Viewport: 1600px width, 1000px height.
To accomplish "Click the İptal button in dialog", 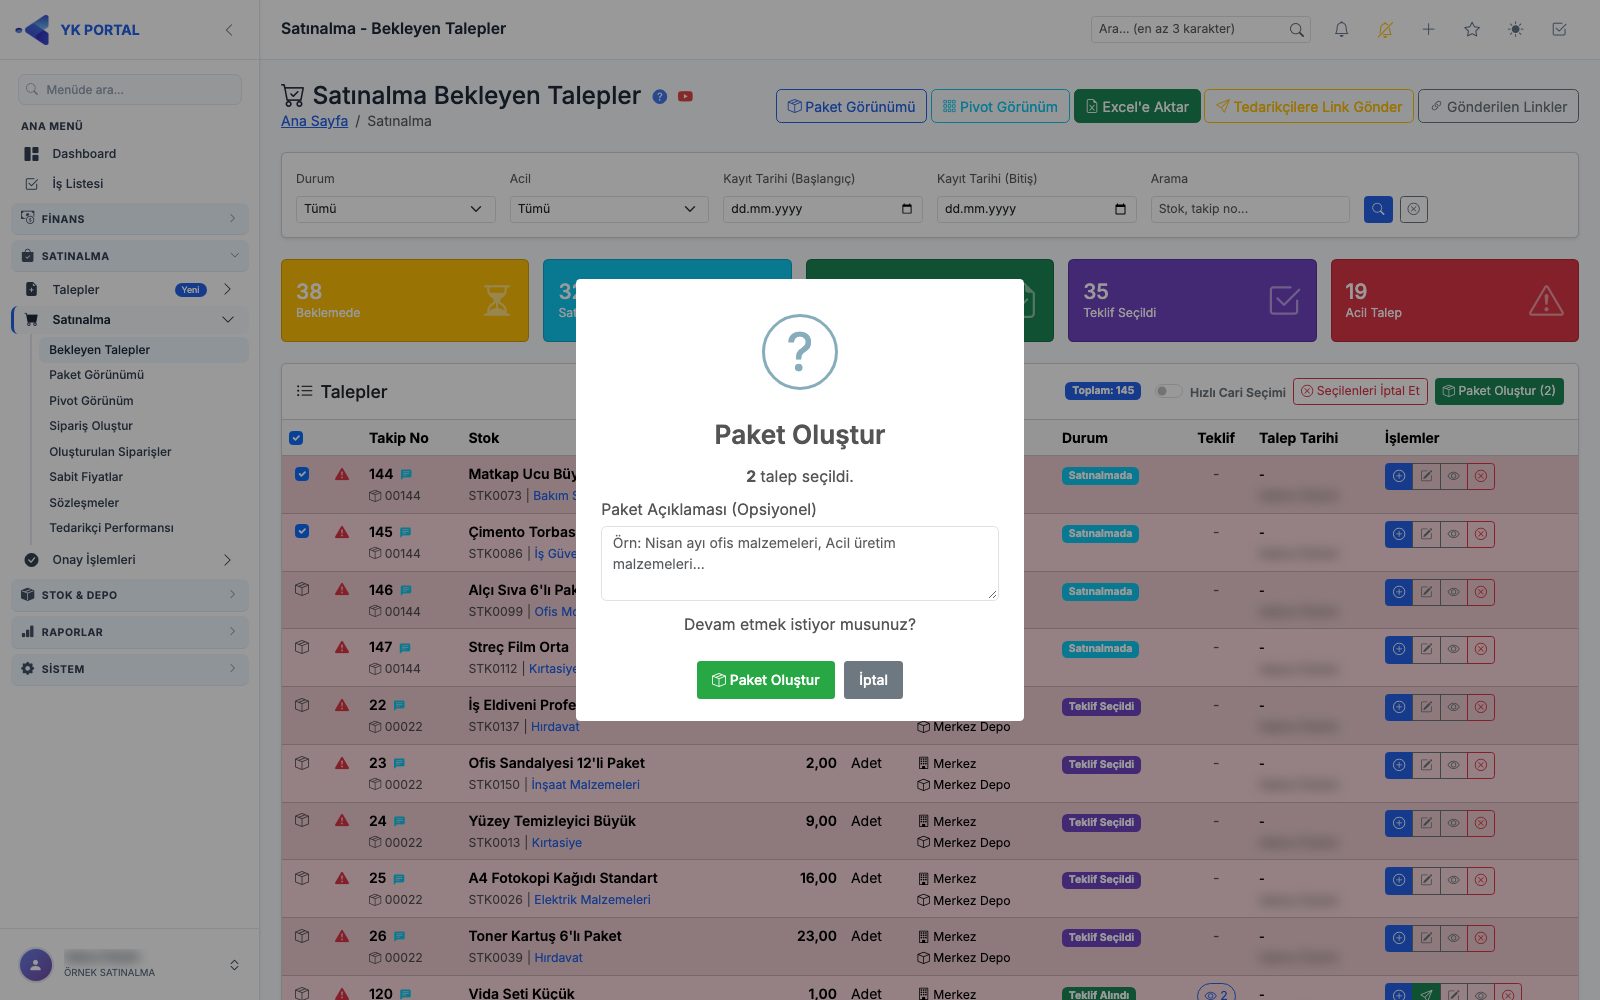I will pos(873,680).
